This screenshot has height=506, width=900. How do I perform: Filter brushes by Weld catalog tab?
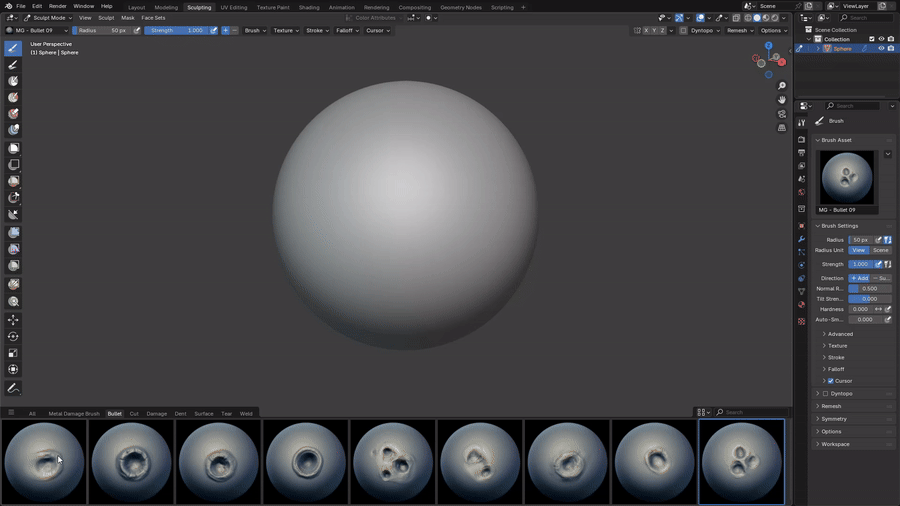coord(246,414)
